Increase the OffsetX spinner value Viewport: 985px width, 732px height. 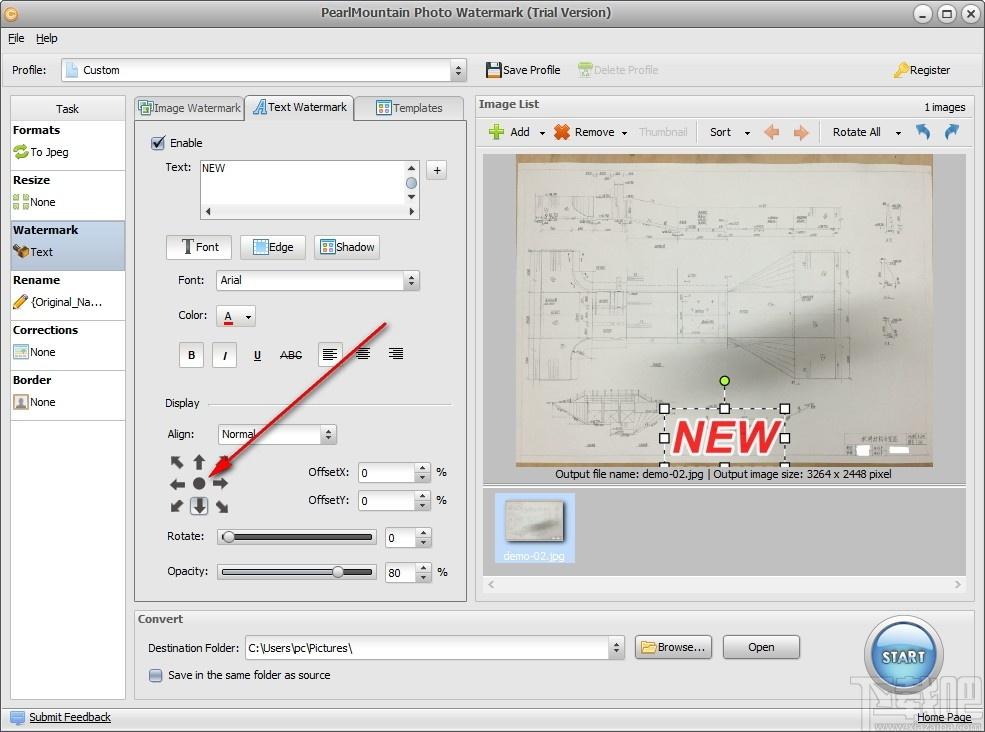pos(423,467)
